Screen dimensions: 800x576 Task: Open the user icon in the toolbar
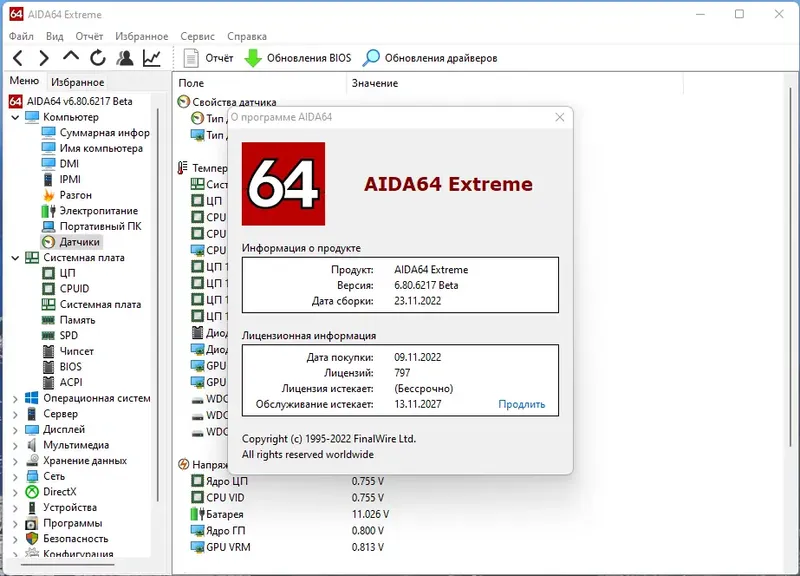coord(124,58)
